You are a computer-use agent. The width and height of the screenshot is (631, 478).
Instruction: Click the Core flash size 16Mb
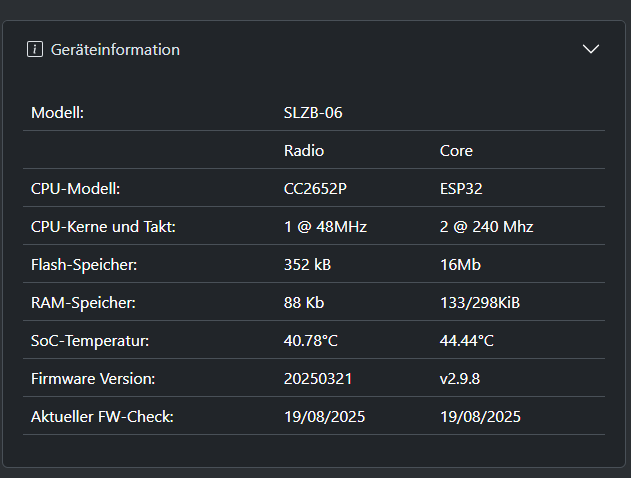pos(460,265)
